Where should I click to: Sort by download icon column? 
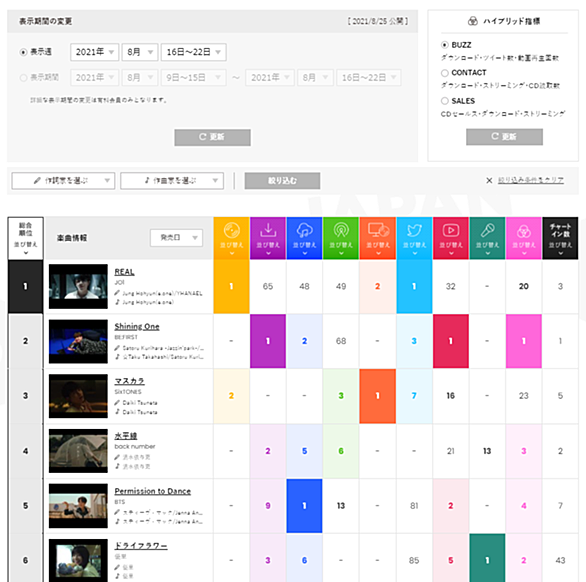[x=268, y=238]
